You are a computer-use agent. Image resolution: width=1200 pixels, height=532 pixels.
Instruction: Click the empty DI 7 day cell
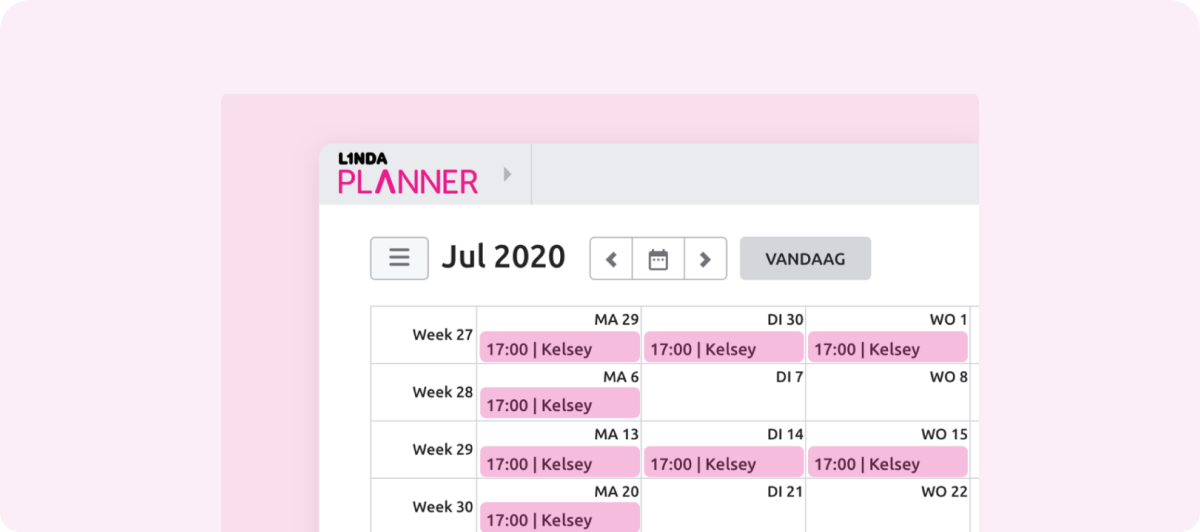(723, 400)
